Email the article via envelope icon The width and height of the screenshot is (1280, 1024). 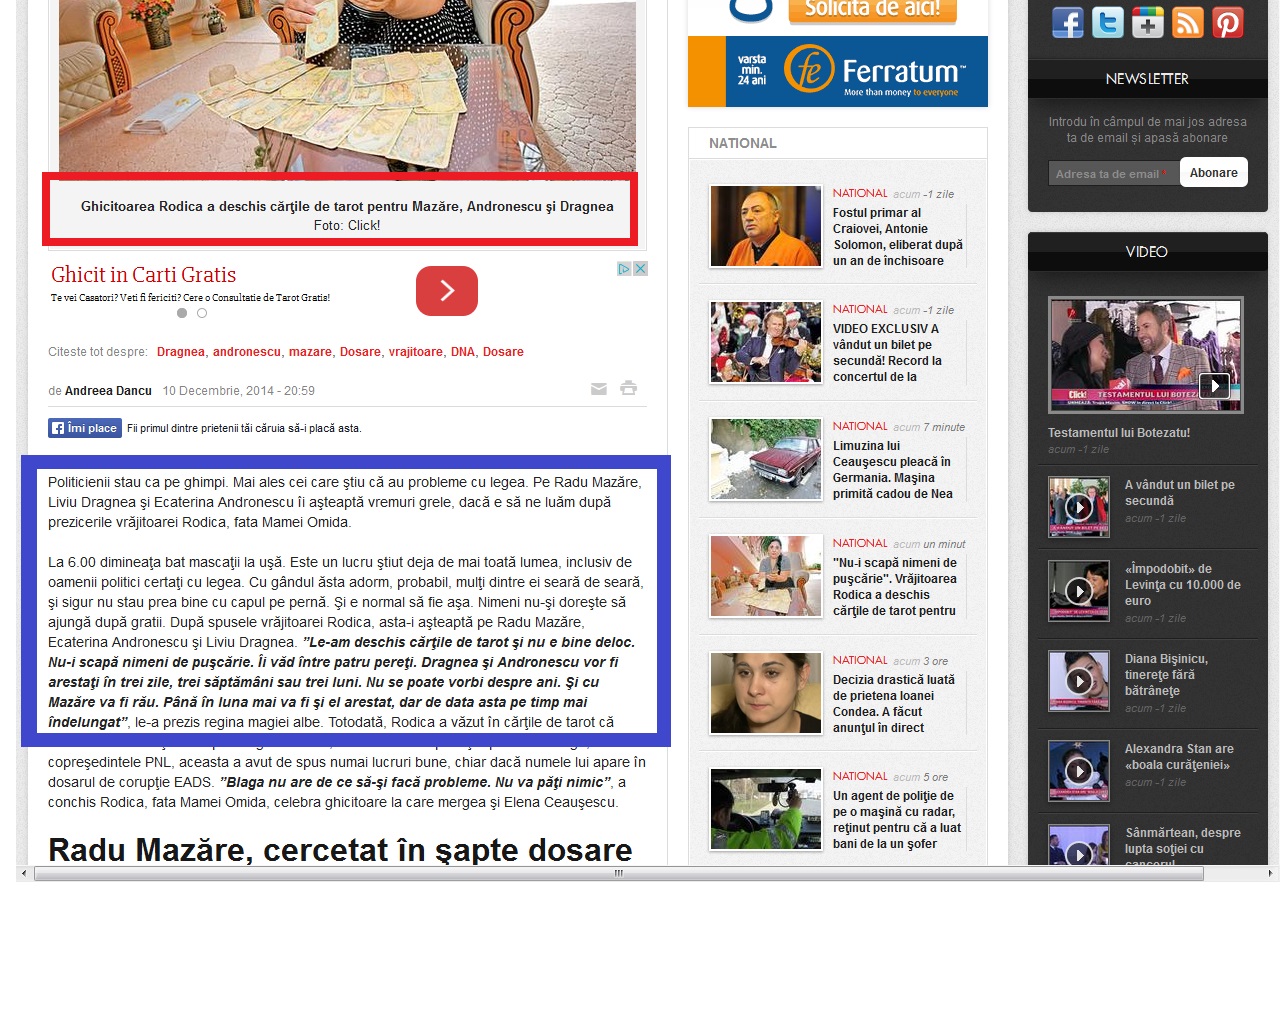tap(599, 389)
